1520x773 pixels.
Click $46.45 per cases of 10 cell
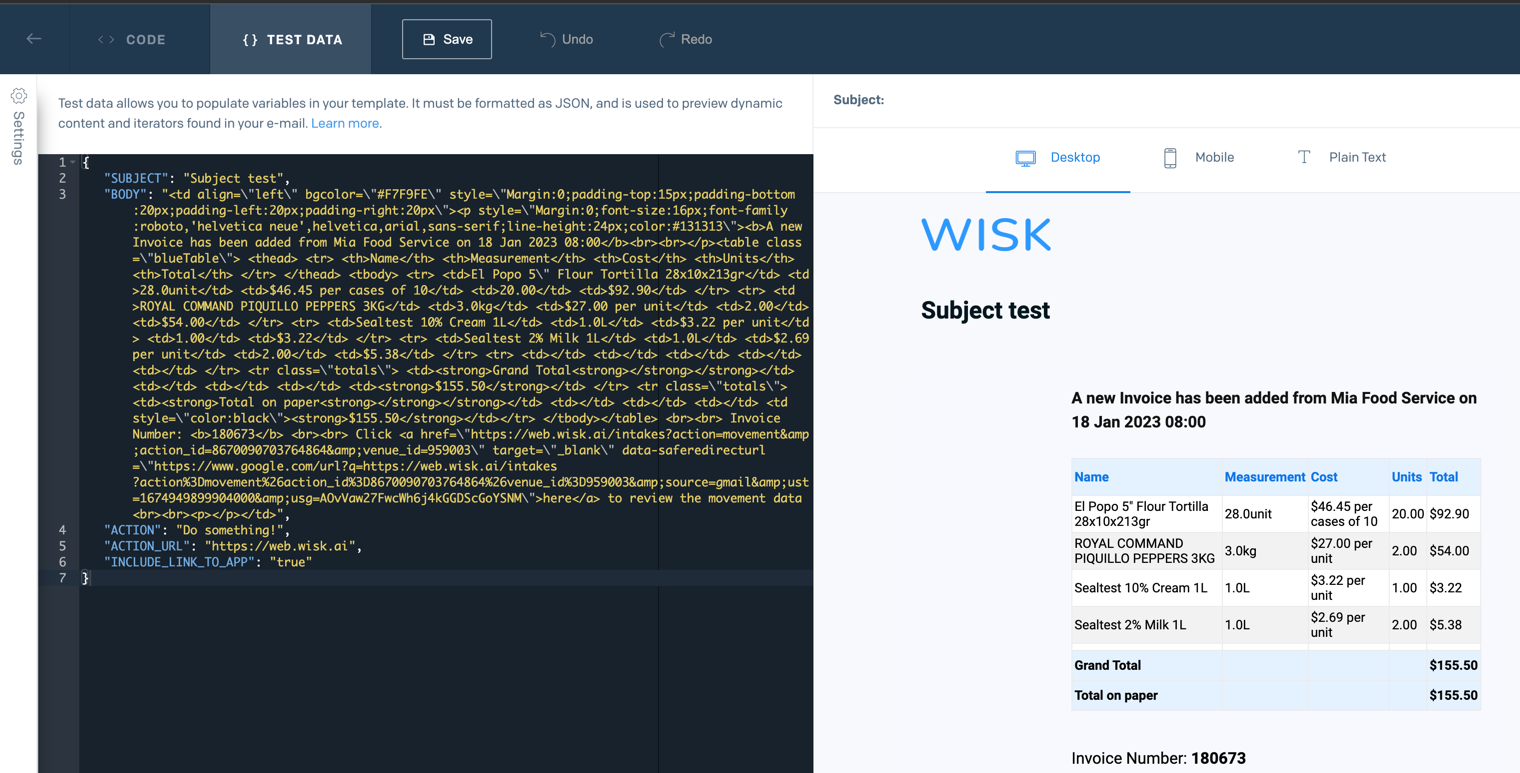[1347, 514]
